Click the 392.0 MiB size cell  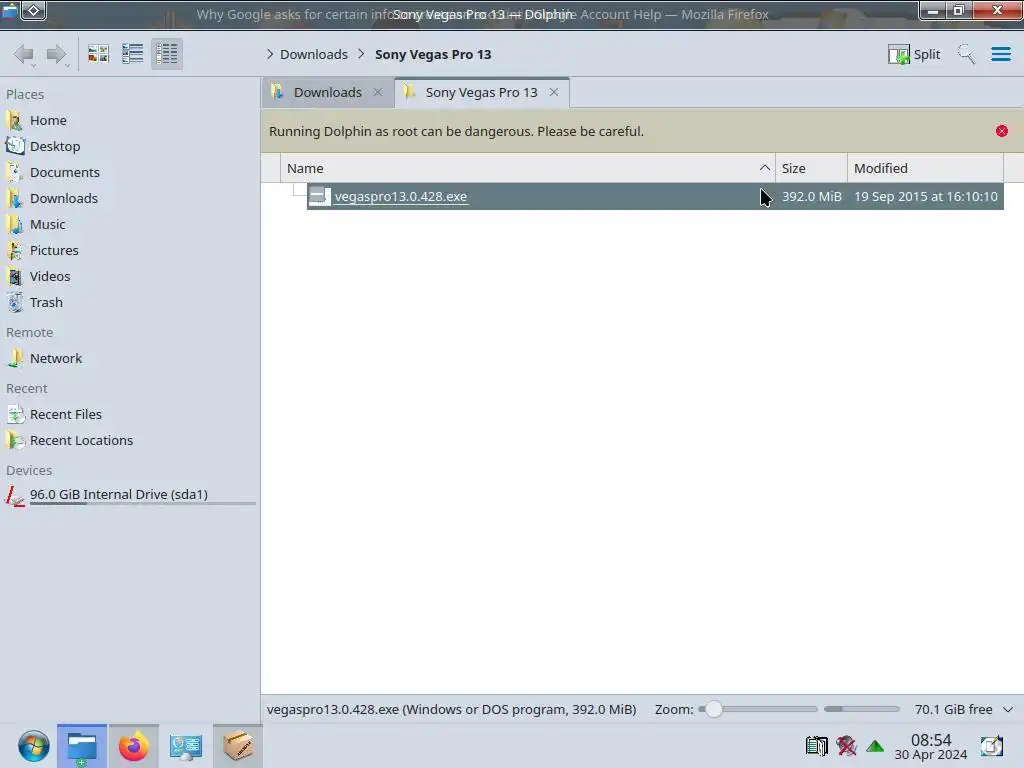811,197
